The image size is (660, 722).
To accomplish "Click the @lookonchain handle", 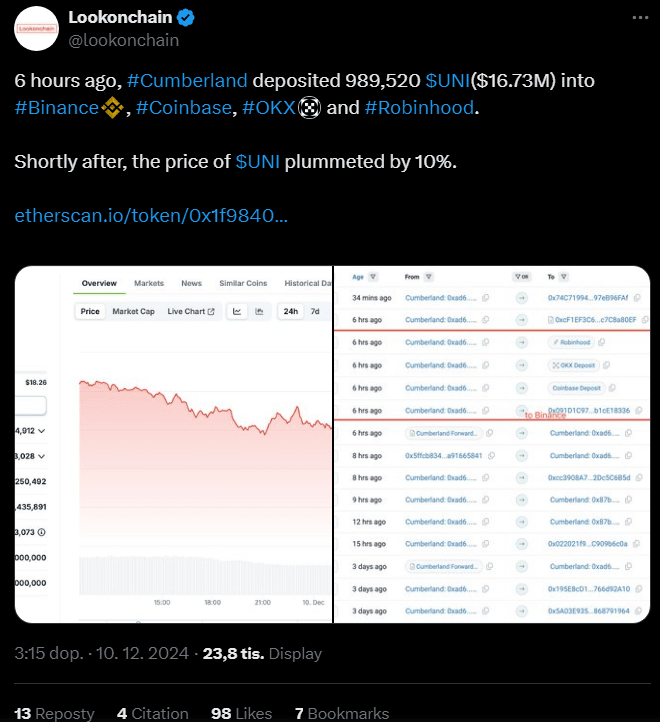I will 123,40.
